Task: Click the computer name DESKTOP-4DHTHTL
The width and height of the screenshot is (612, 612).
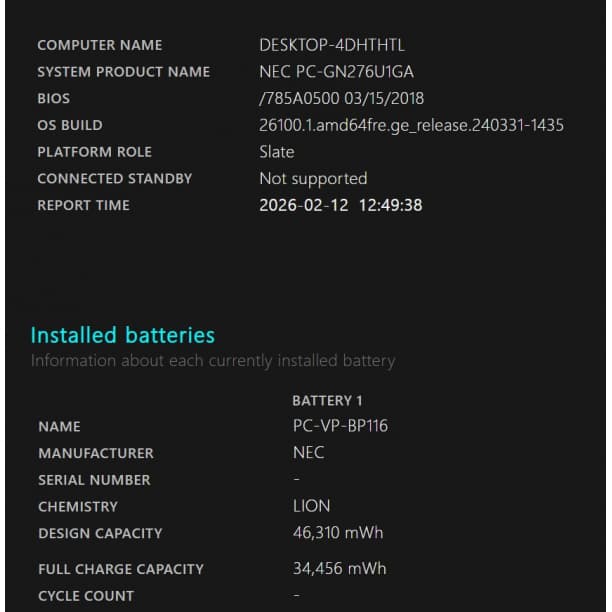Action: [x=332, y=45]
